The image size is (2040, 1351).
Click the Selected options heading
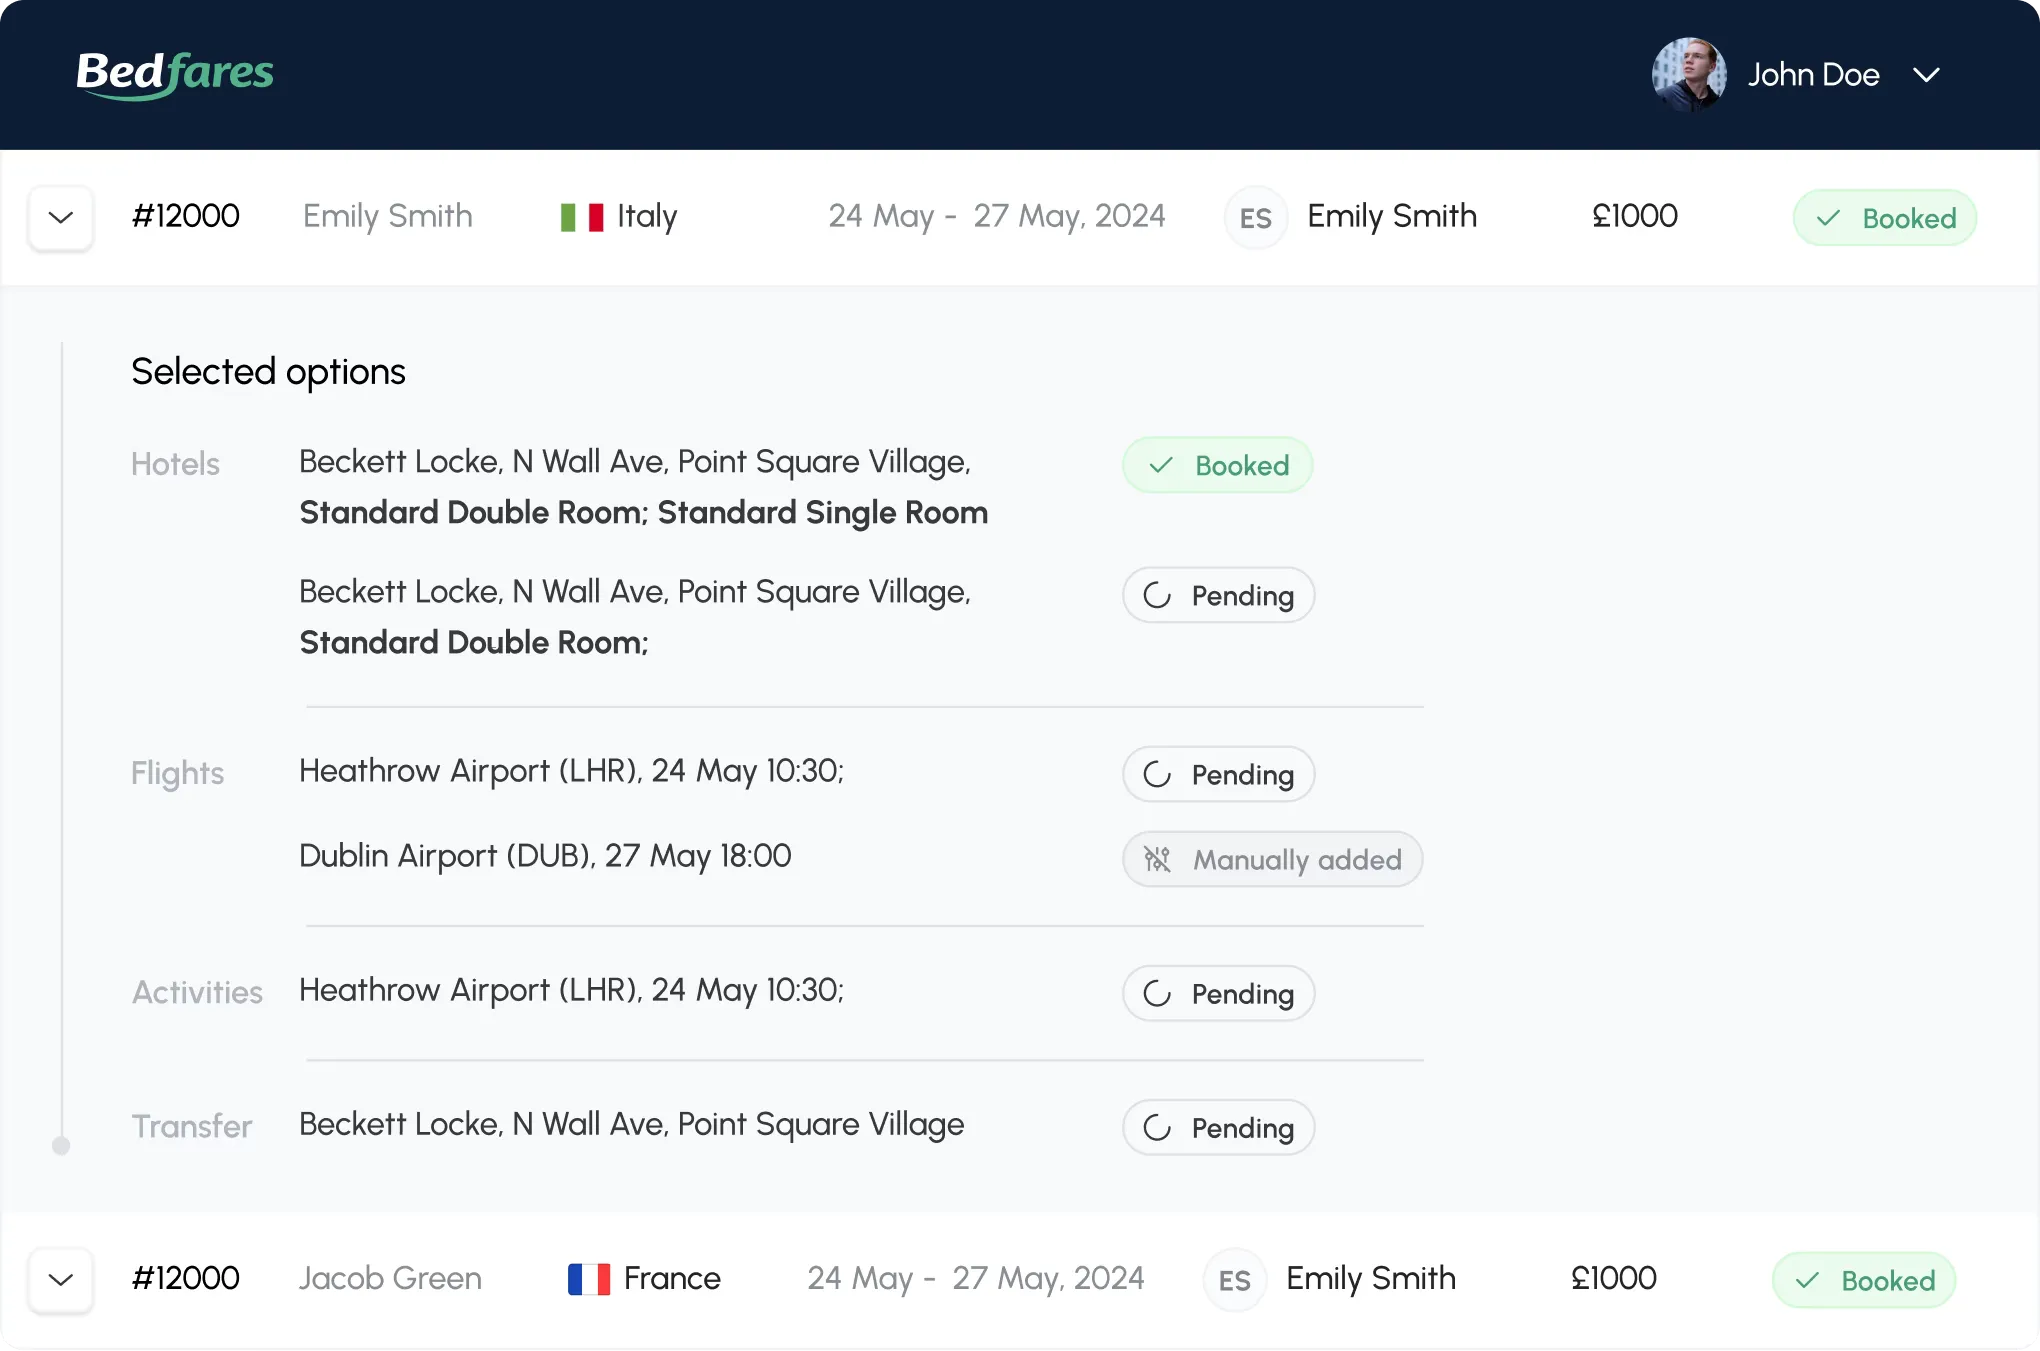point(268,371)
